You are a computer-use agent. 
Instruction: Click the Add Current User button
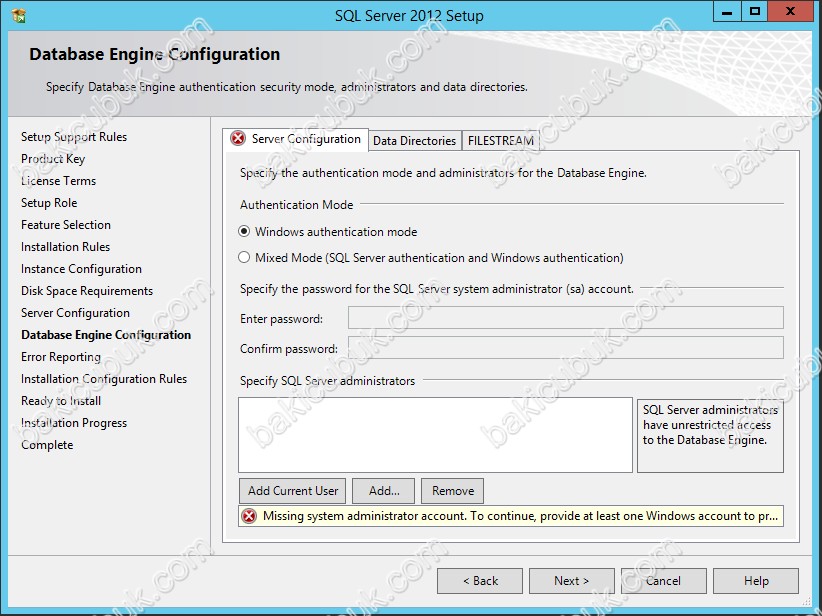(293, 491)
